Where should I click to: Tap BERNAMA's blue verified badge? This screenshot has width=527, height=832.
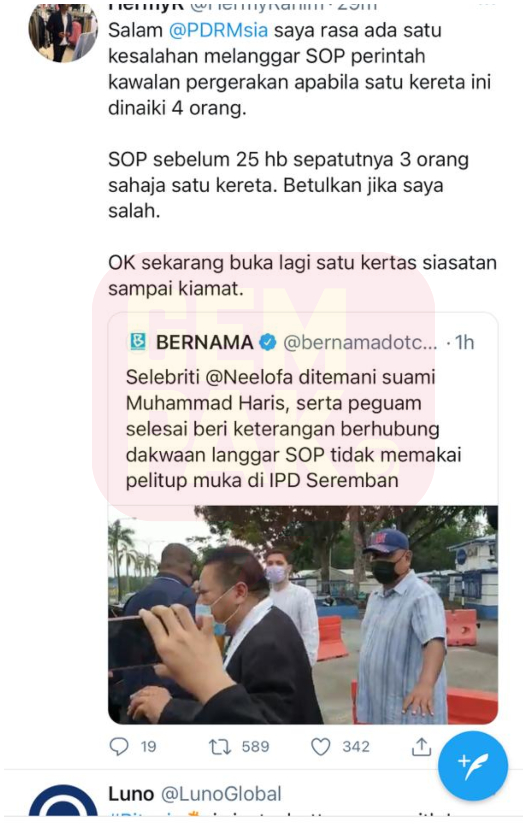[x=267, y=343]
